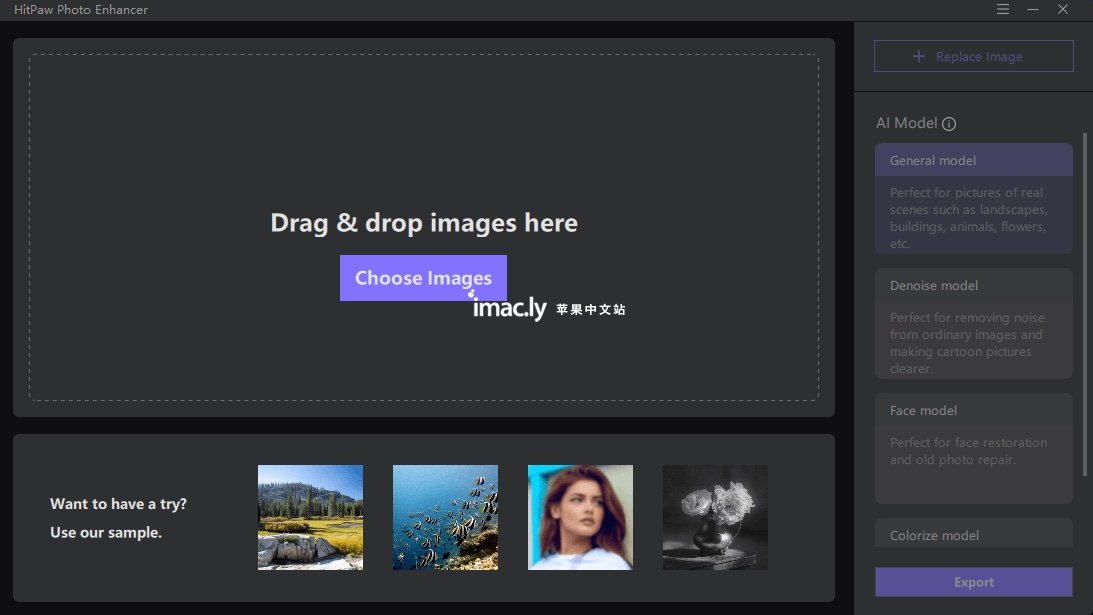
Task: Click the General model description text
Action: point(969,218)
